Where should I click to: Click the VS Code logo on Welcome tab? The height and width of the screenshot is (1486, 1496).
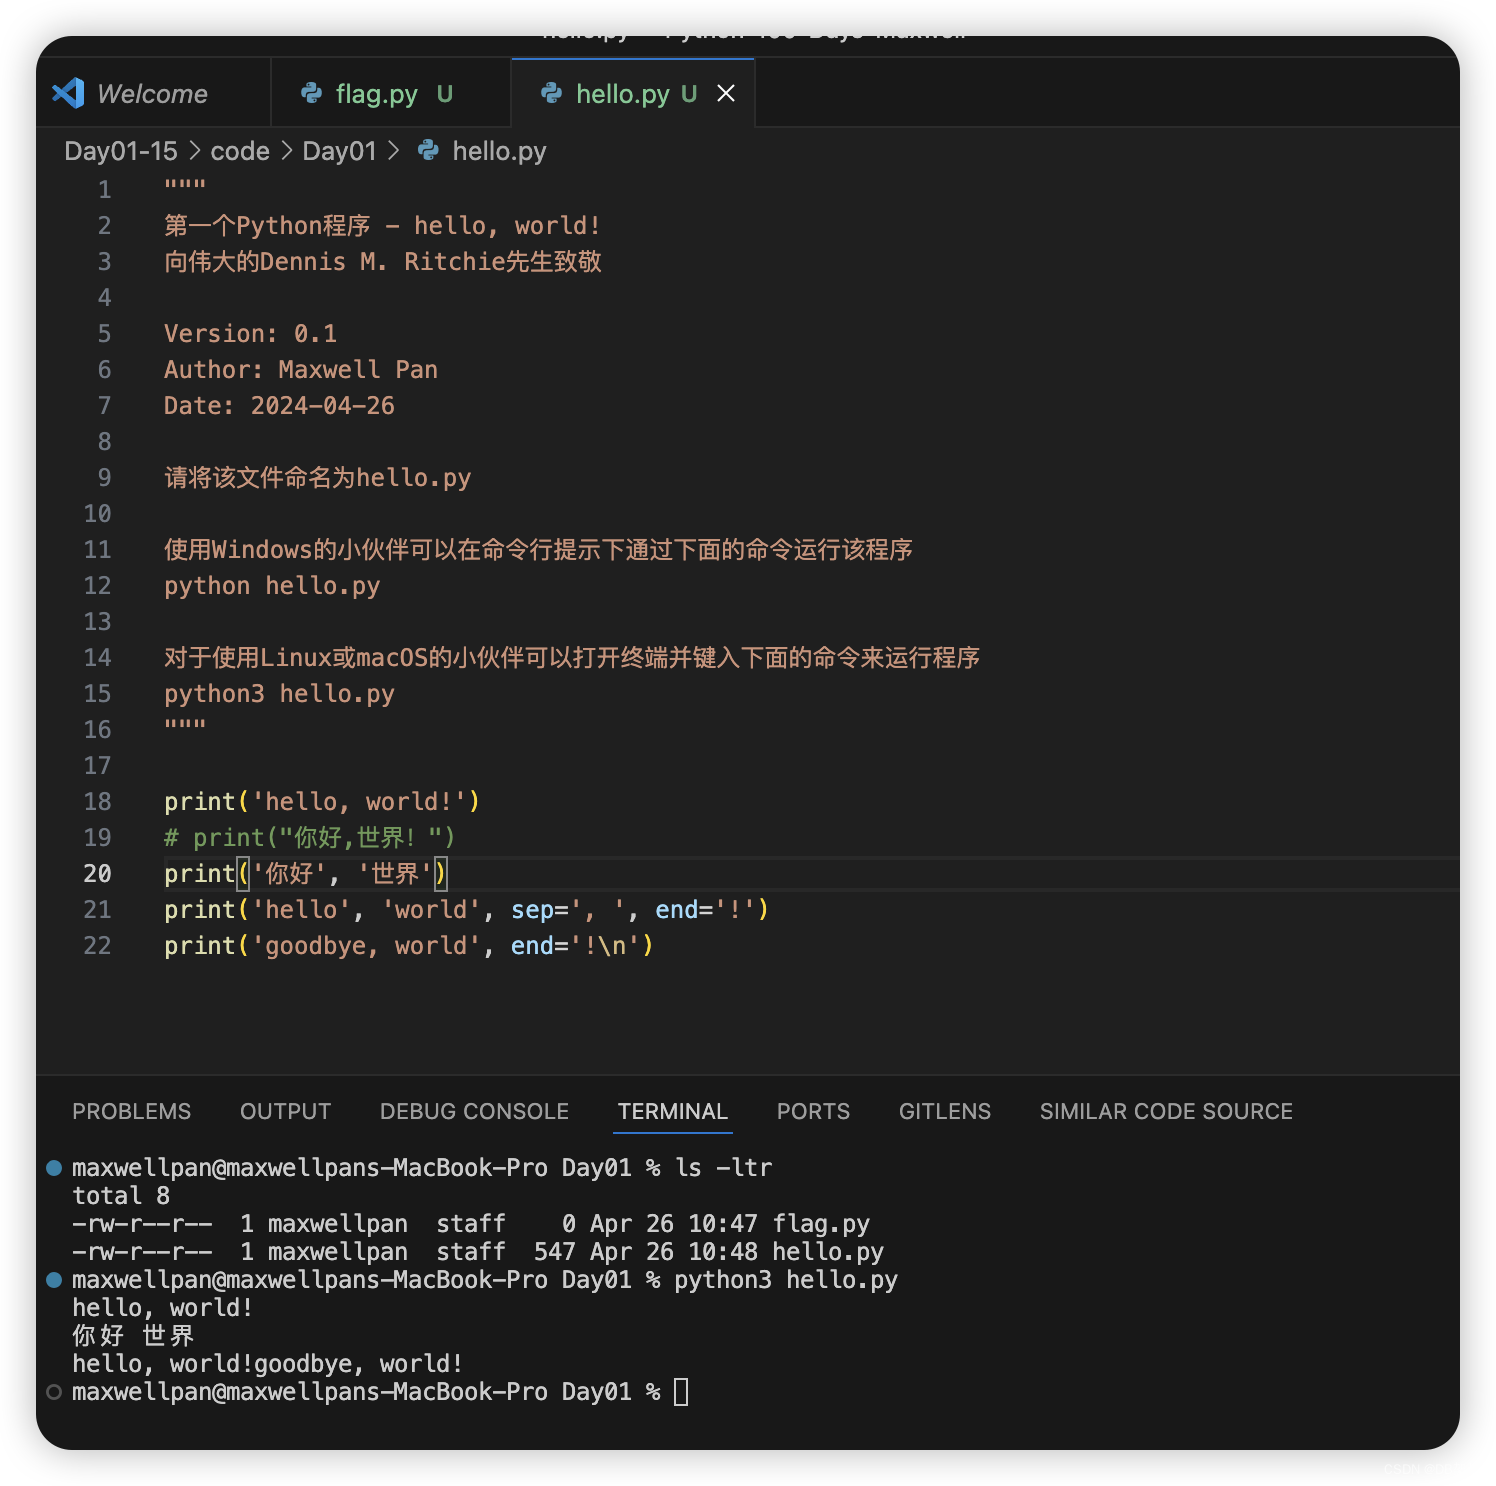click(x=68, y=93)
